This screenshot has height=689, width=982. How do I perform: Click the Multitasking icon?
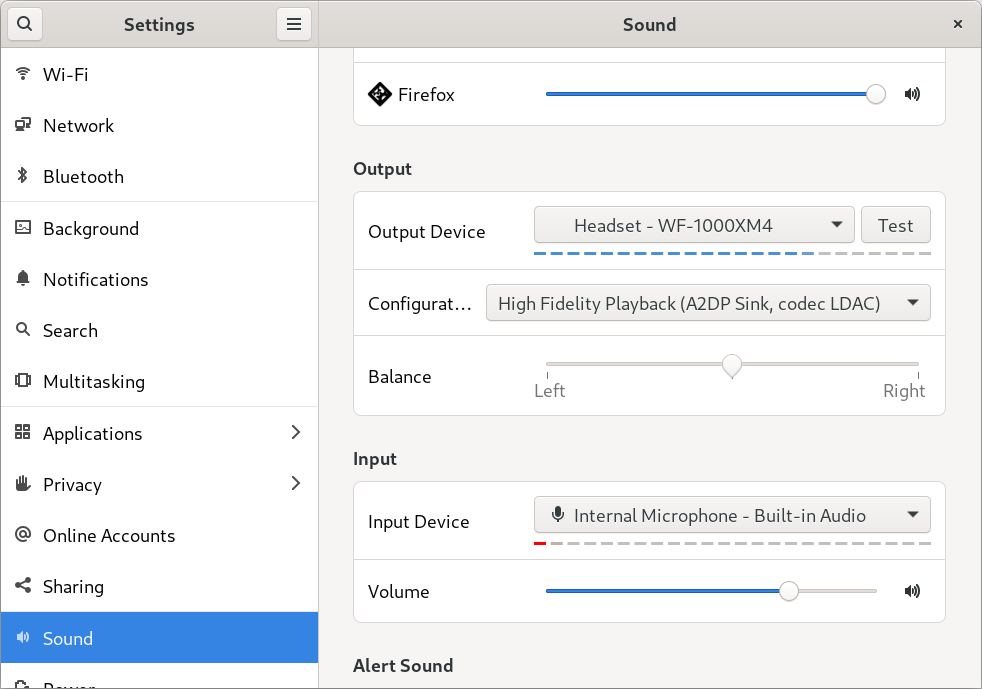coord(23,381)
